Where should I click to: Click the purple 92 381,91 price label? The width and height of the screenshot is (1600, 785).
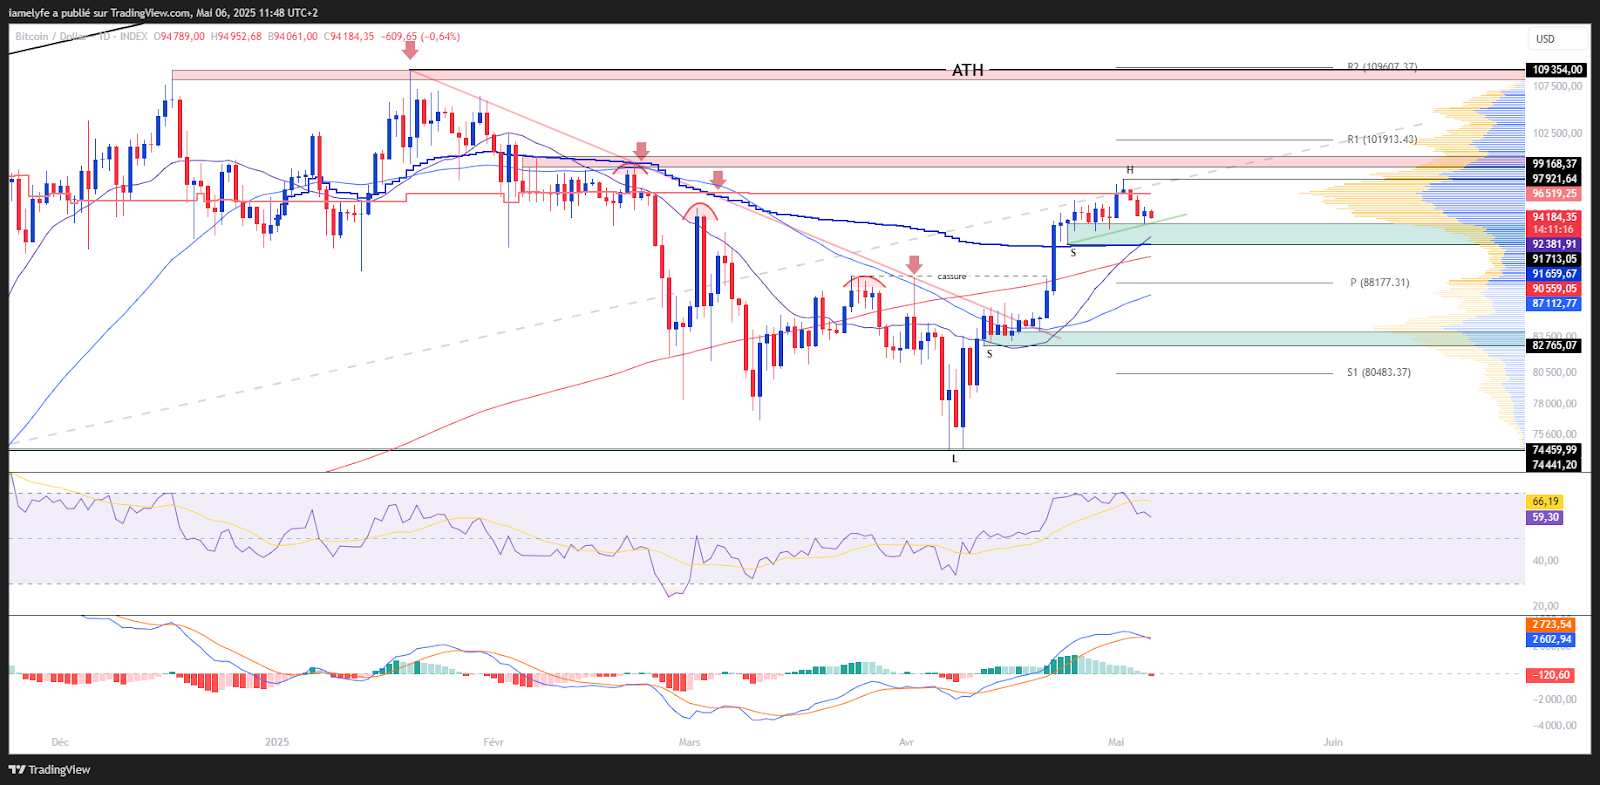[x=1555, y=244]
